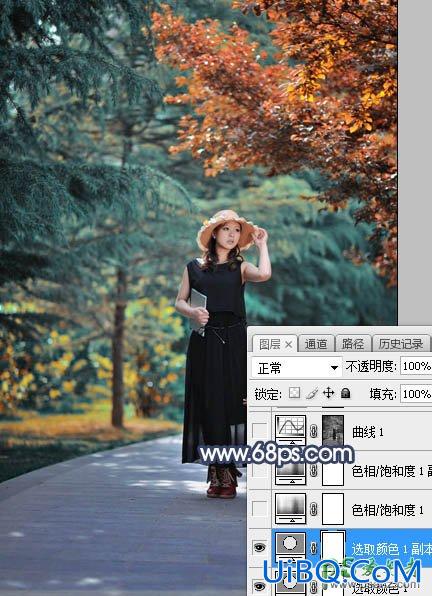The height and width of the screenshot is (596, 432).
Task: Click the 色相/饱和度 1 副本 mask link icon
Action: click(313, 471)
